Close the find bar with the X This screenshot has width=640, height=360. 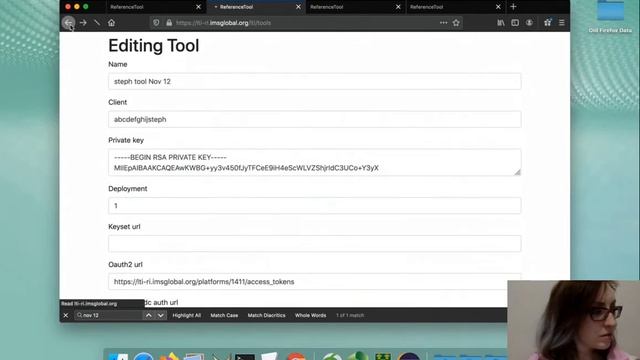(66, 315)
